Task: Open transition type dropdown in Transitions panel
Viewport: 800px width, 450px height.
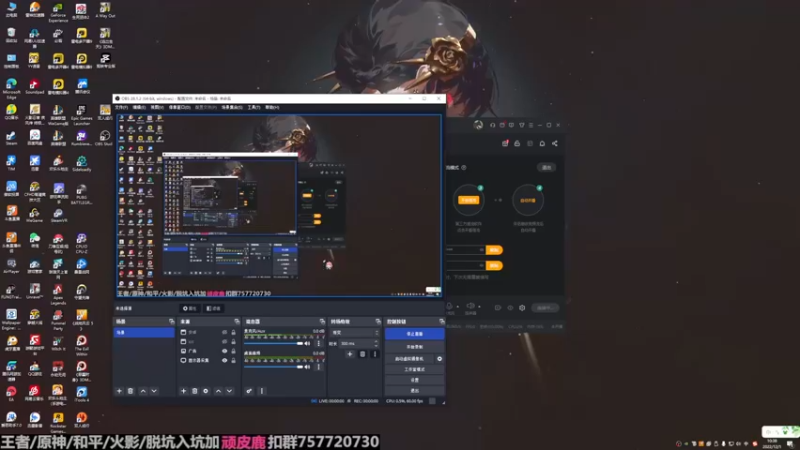Action: tap(356, 333)
